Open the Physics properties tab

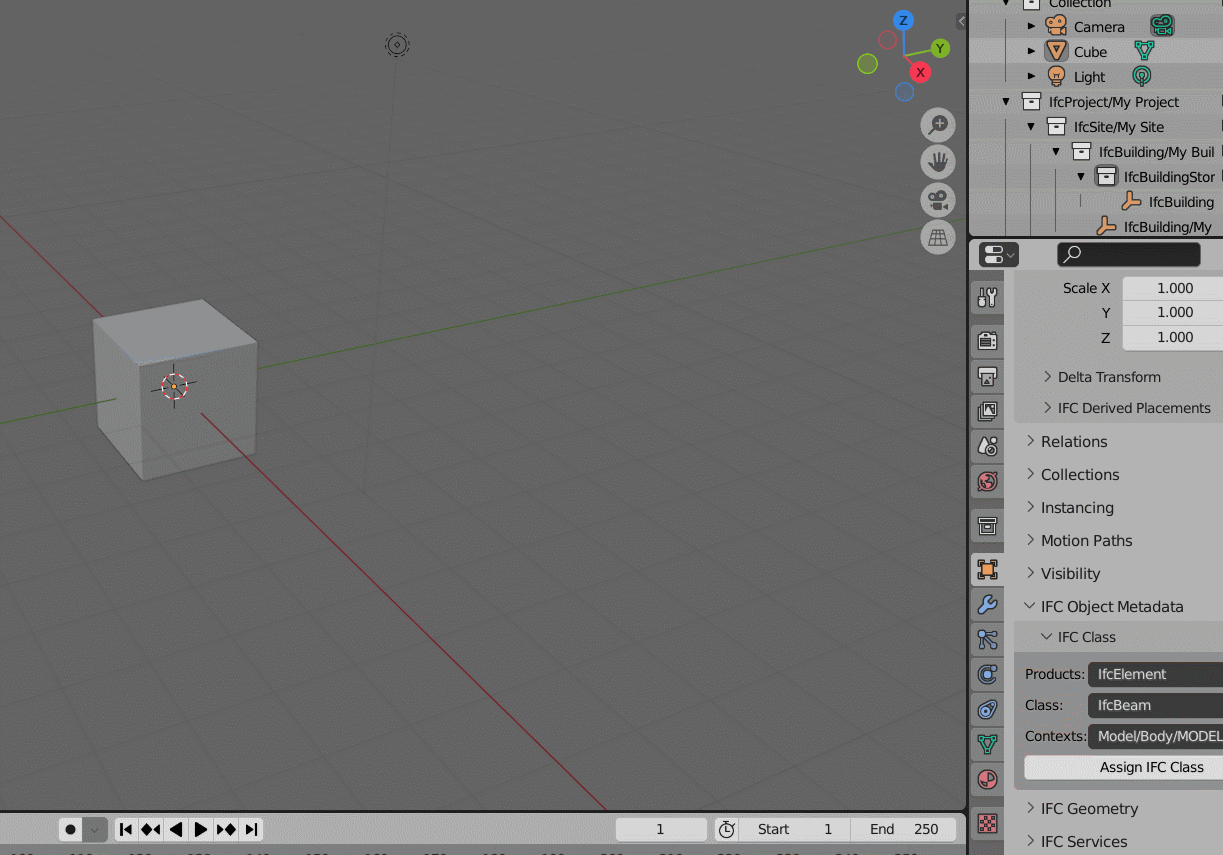tap(987, 674)
